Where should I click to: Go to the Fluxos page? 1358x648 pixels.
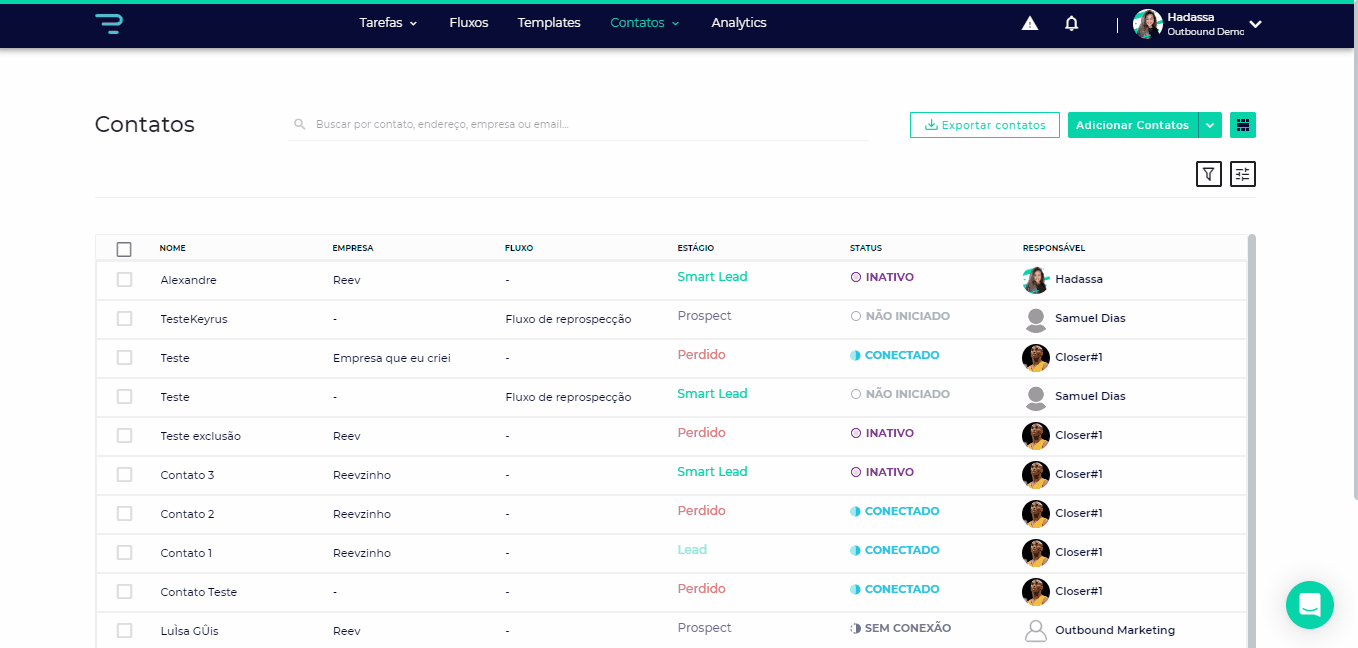click(x=469, y=23)
